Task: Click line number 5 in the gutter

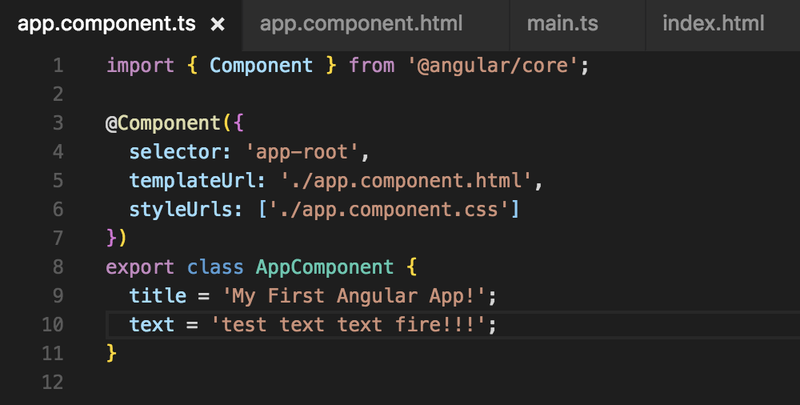Action: pos(58,181)
